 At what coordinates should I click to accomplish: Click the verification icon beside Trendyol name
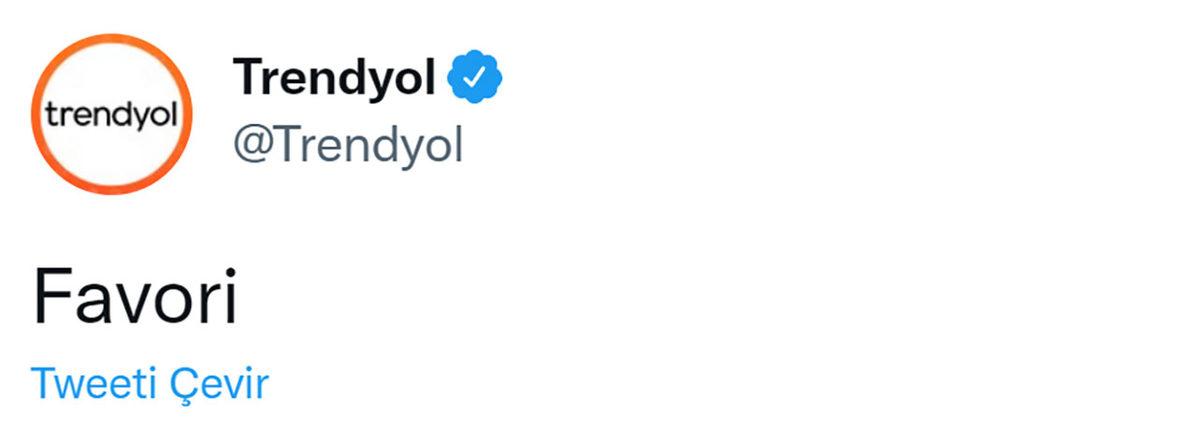[475, 78]
